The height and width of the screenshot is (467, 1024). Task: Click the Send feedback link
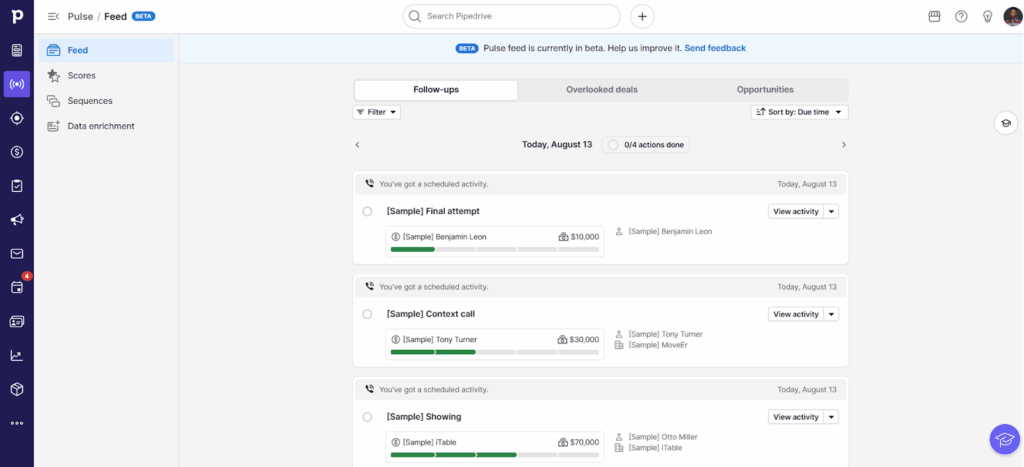pyautogui.click(x=715, y=48)
